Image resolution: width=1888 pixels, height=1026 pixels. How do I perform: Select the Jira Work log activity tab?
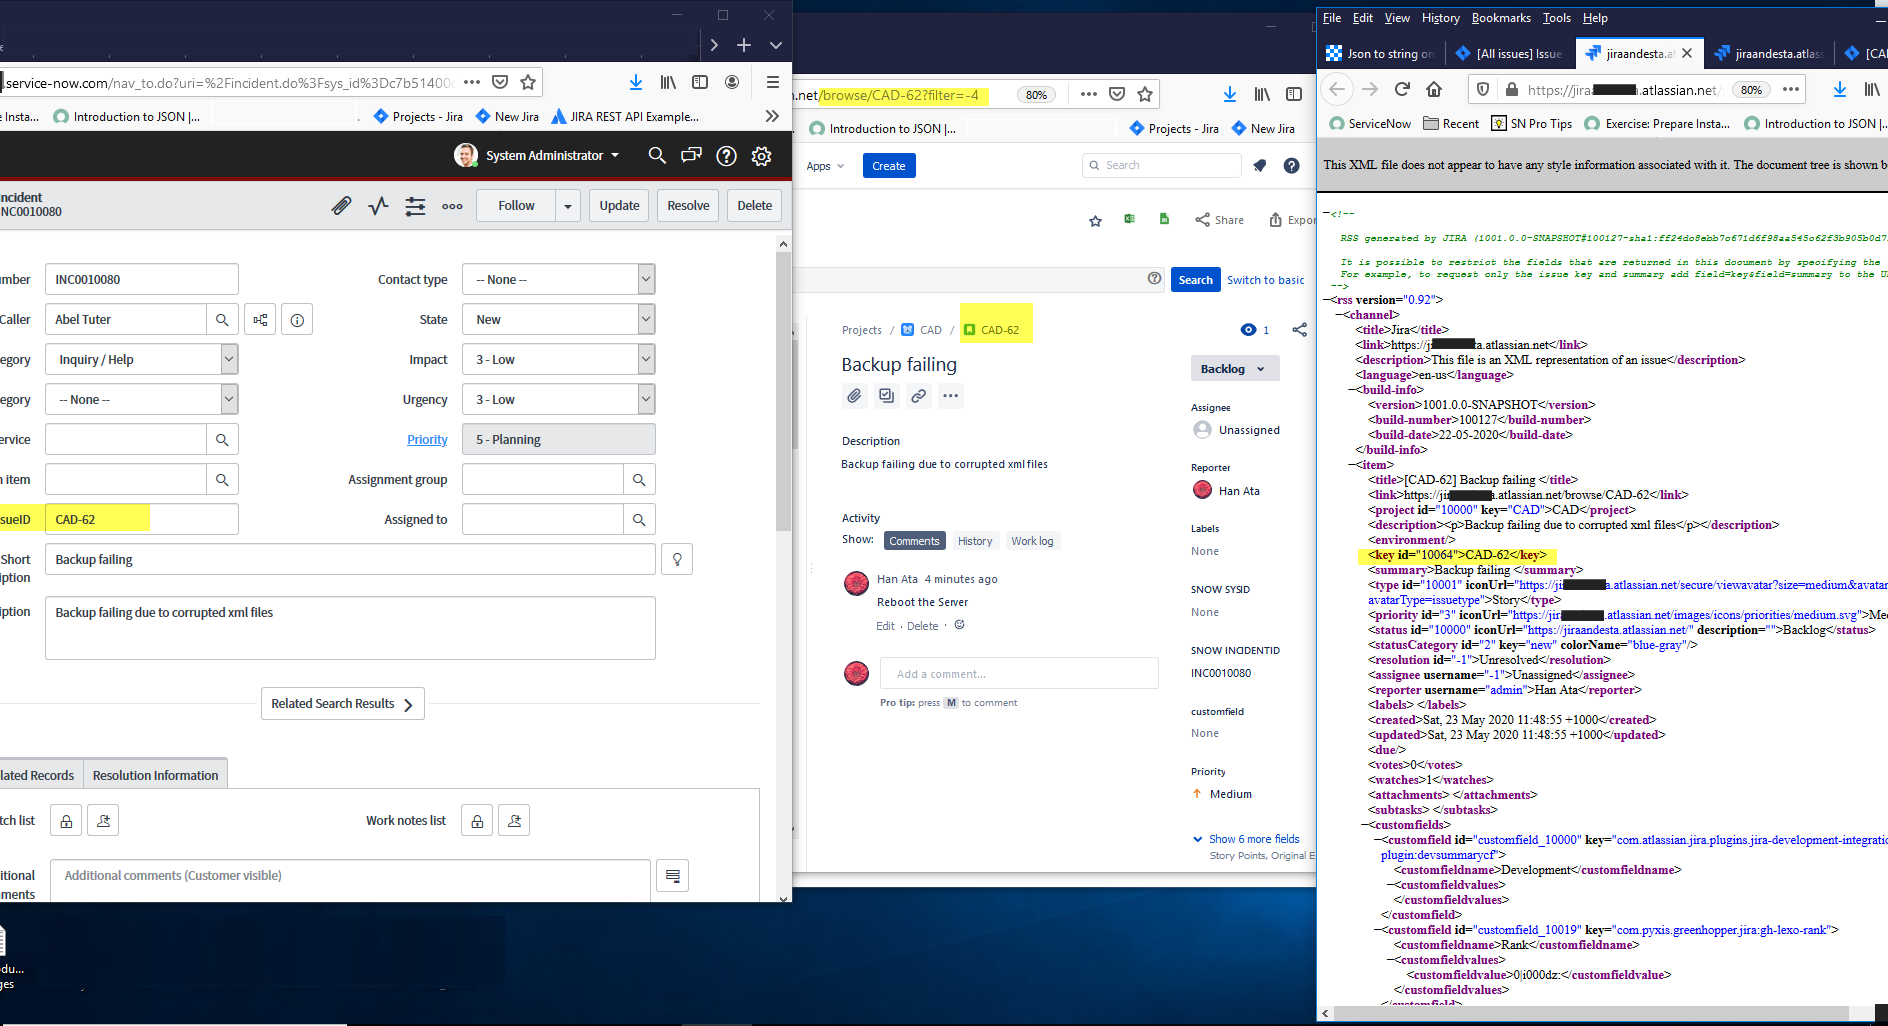[x=1032, y=541]
